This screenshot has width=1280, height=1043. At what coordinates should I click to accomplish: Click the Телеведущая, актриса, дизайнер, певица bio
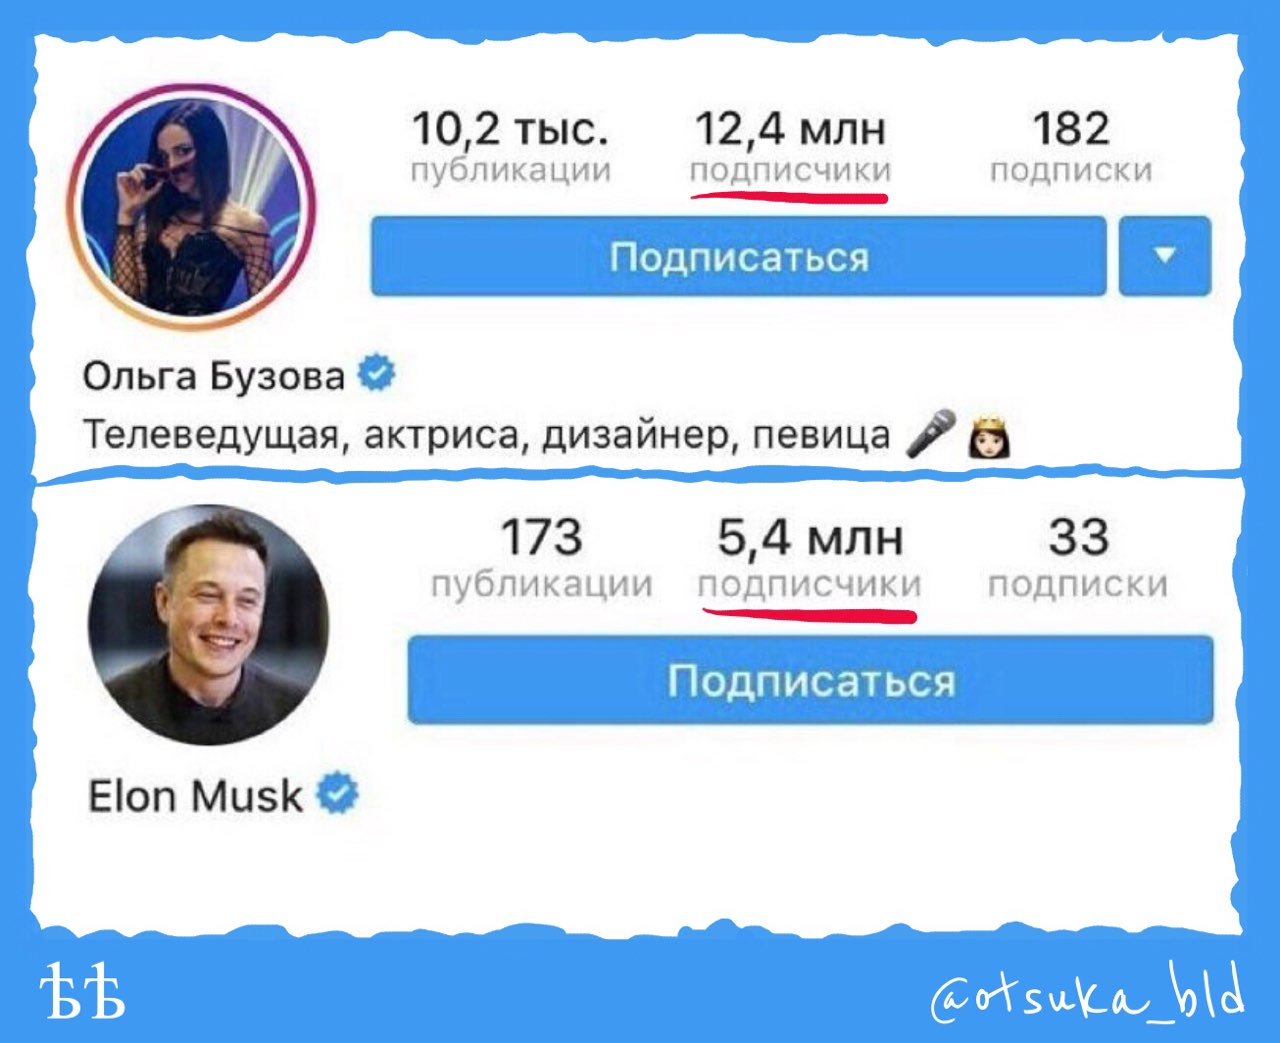point(486,436)
